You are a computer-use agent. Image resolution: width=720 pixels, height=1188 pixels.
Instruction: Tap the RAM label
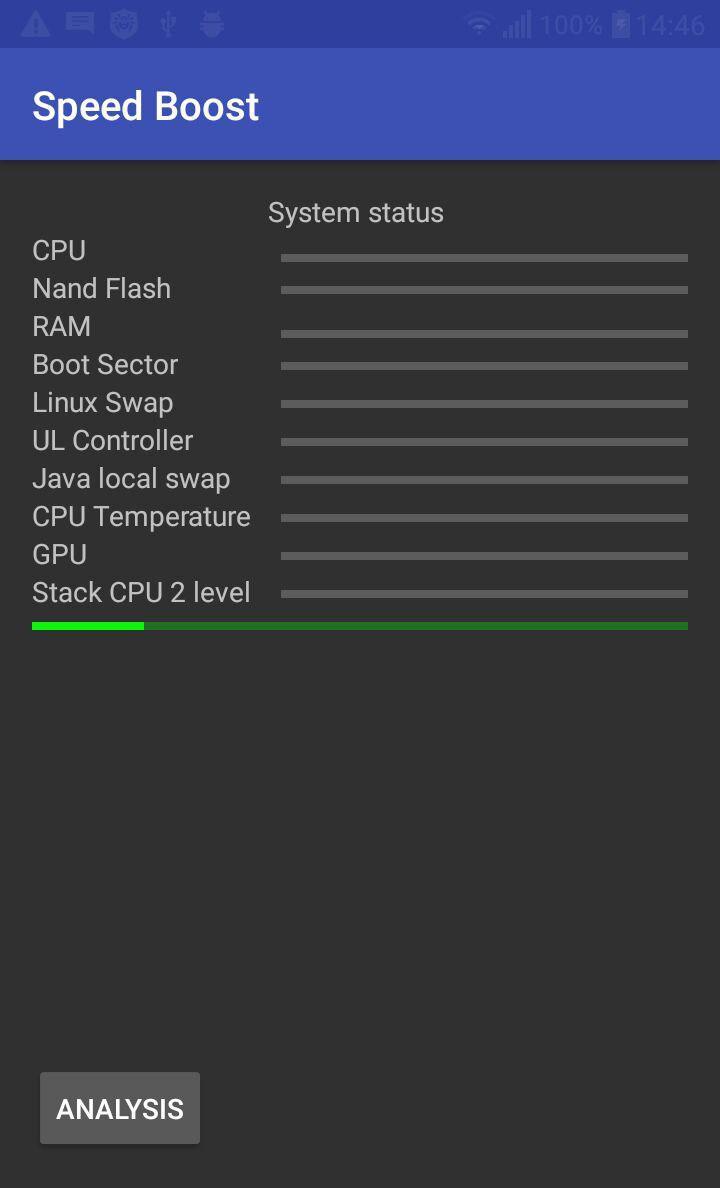coord(61,327)
